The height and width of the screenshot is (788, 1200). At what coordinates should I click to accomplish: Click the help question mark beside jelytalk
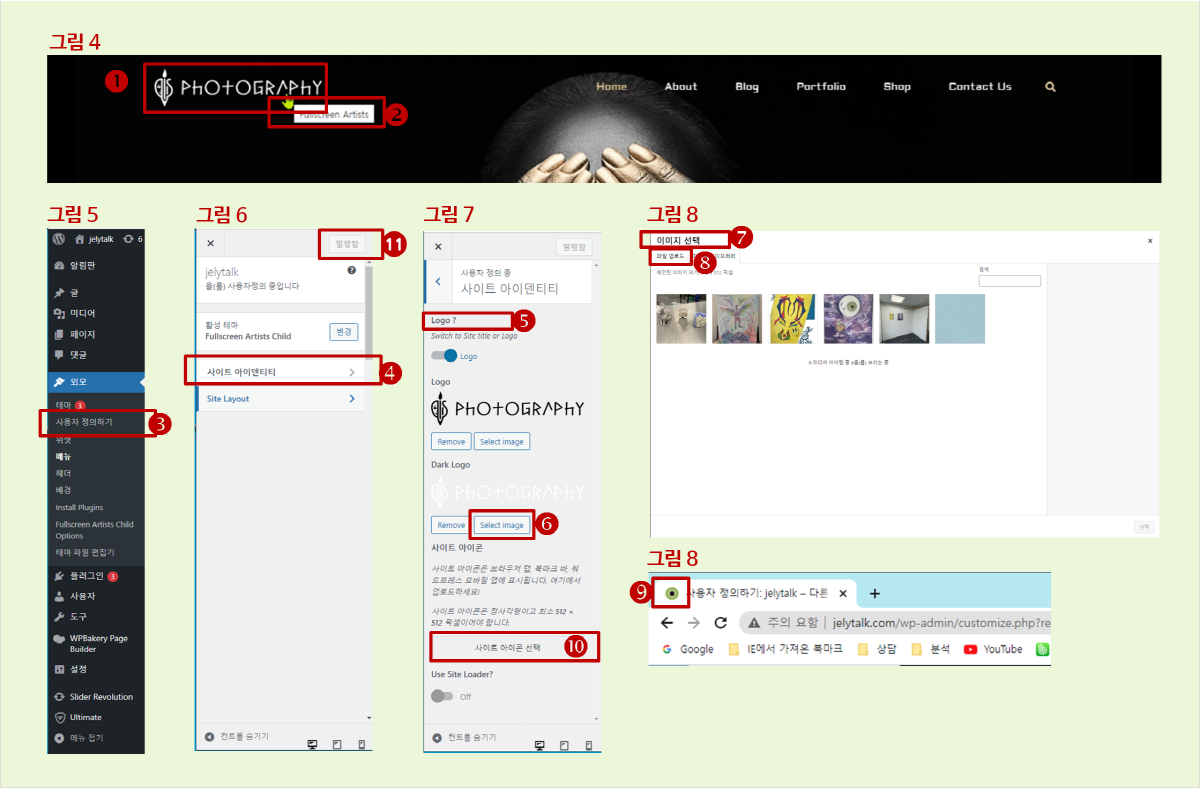[x=351, y=271]
